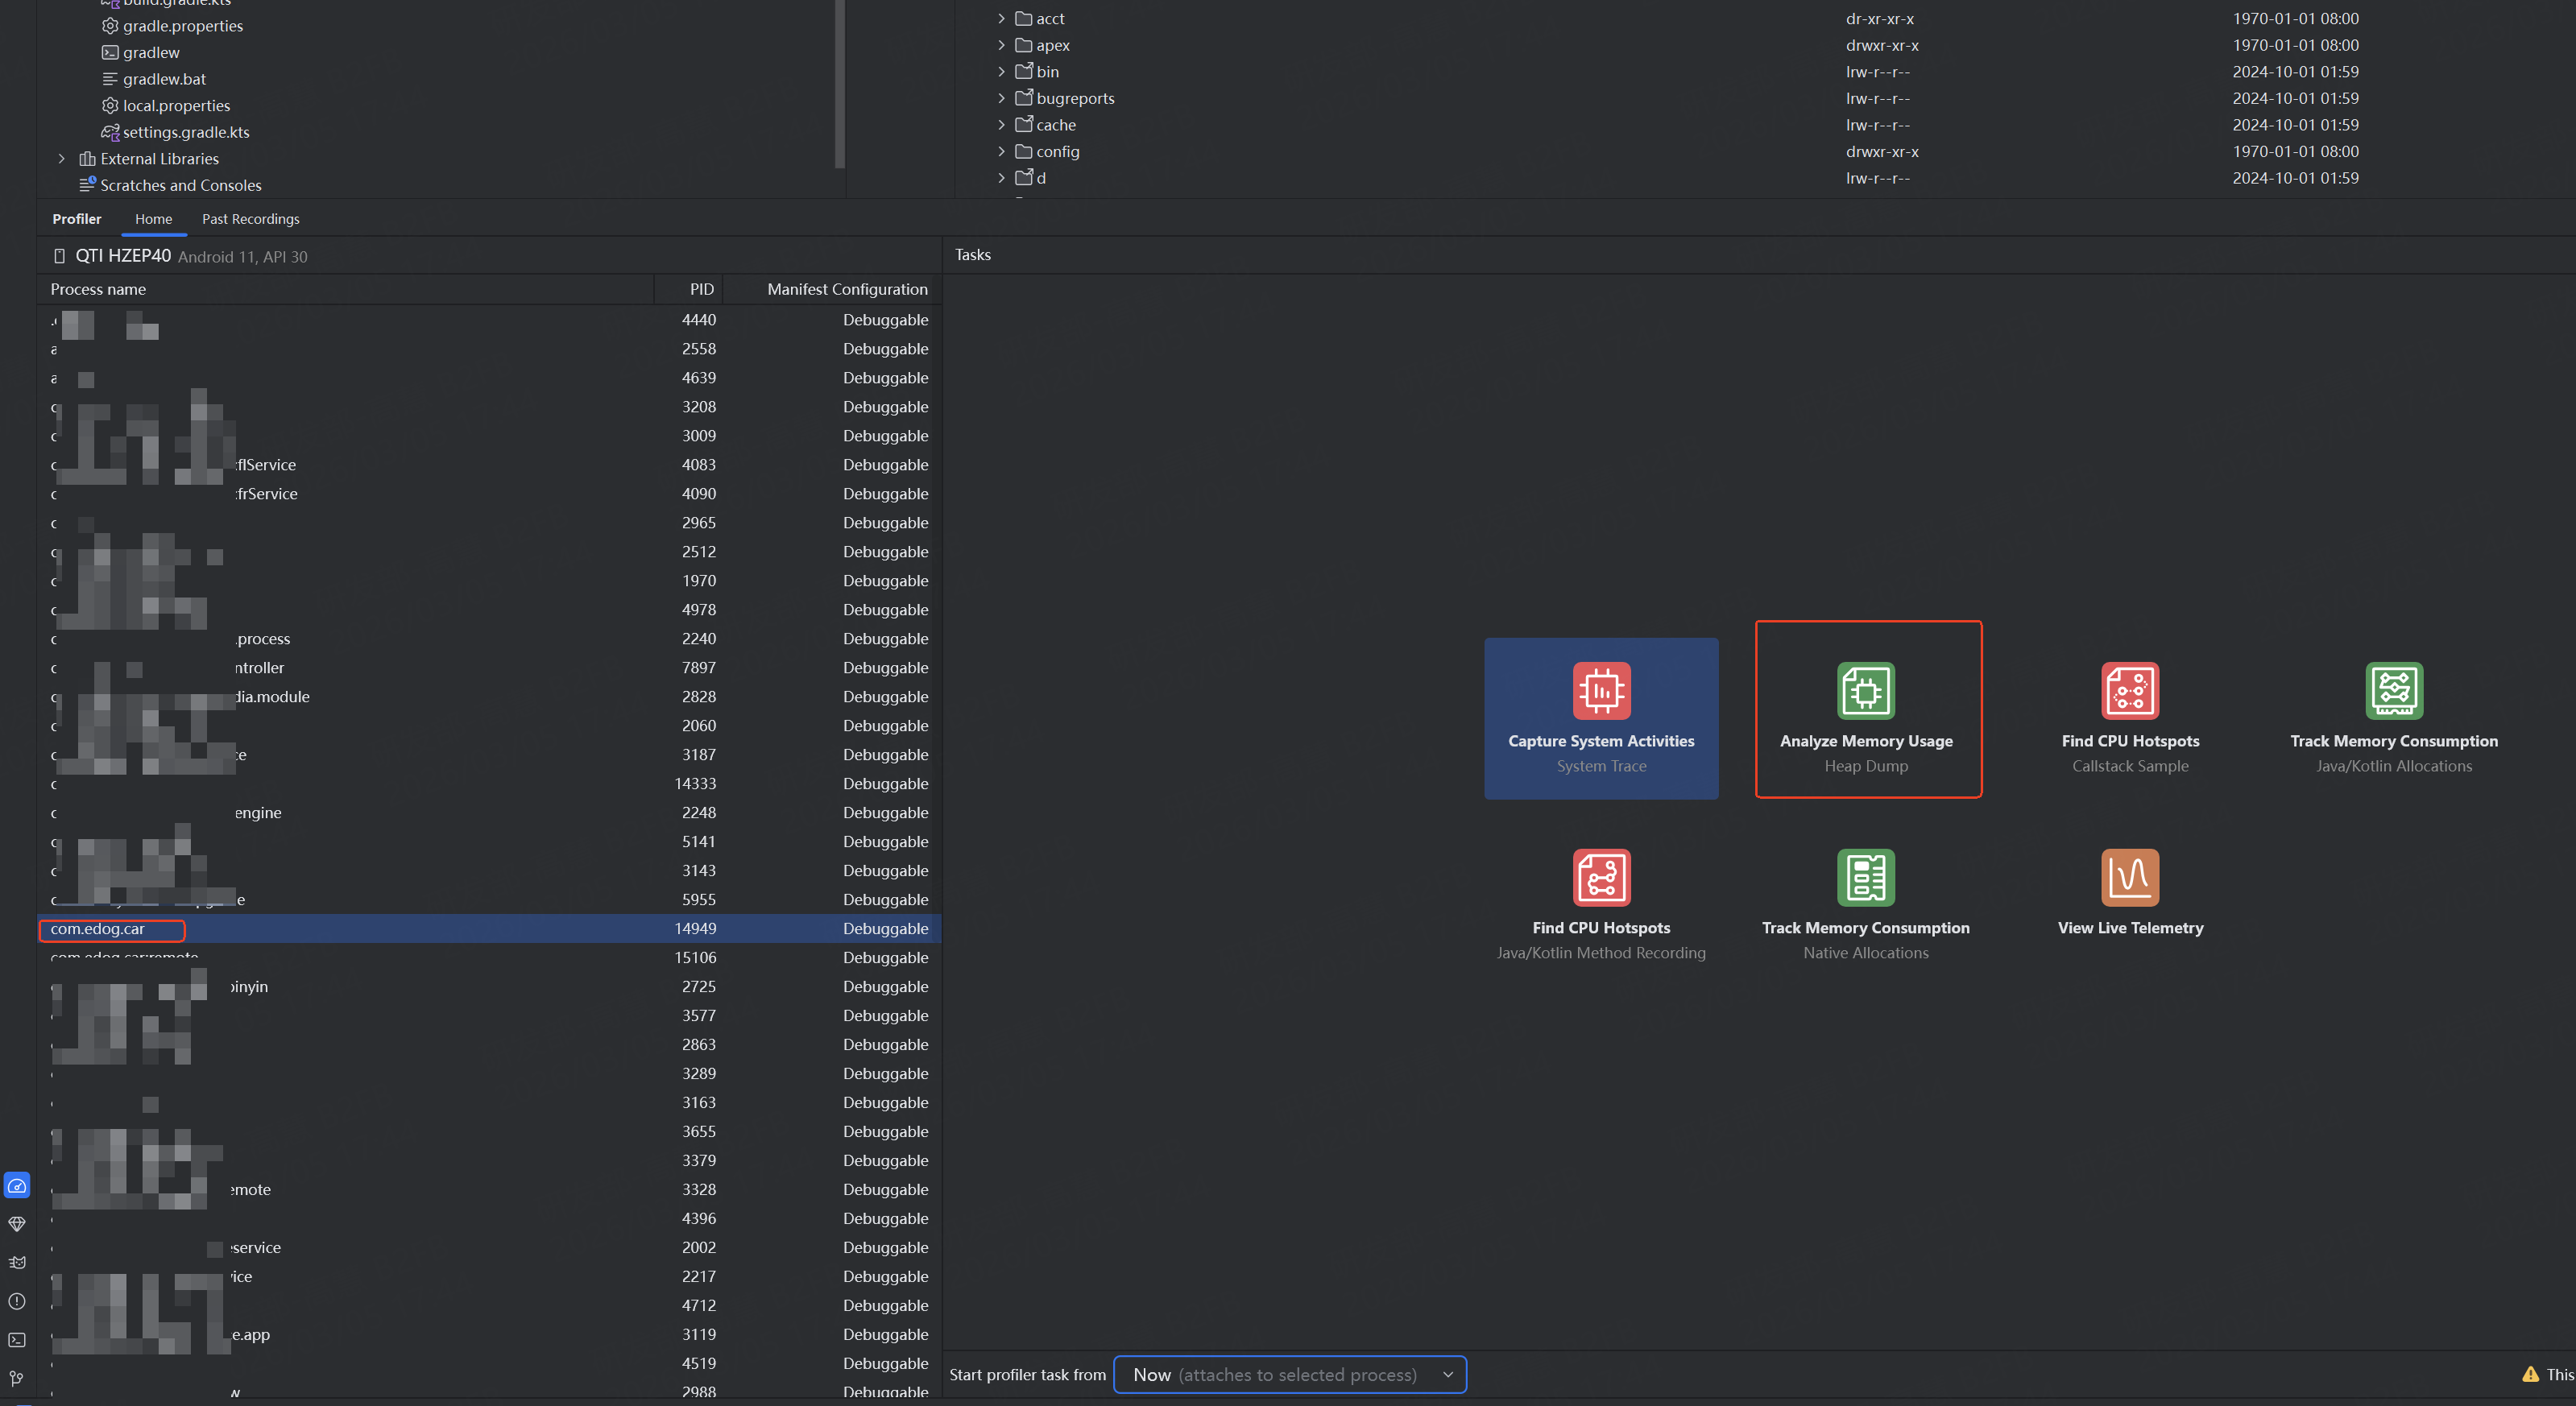Select the process with PID 2002
Screen dimensions: 2576x1406
click(x=490, y=1247)
